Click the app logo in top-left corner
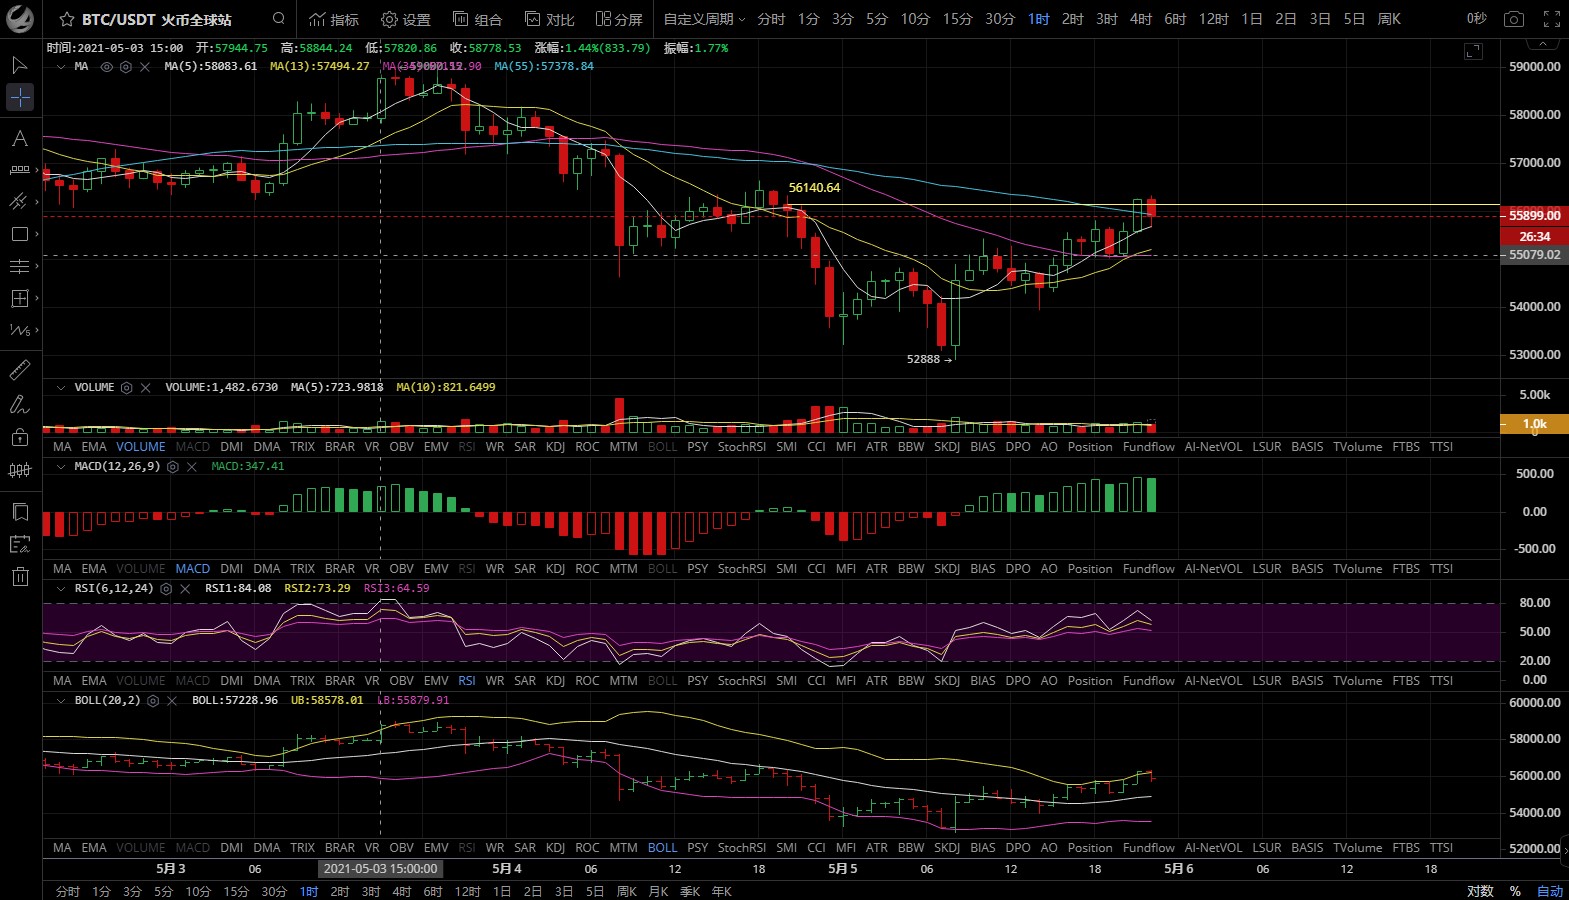Image resolution: width=1569 pixels, height=900 pixels. coord(20,19)
